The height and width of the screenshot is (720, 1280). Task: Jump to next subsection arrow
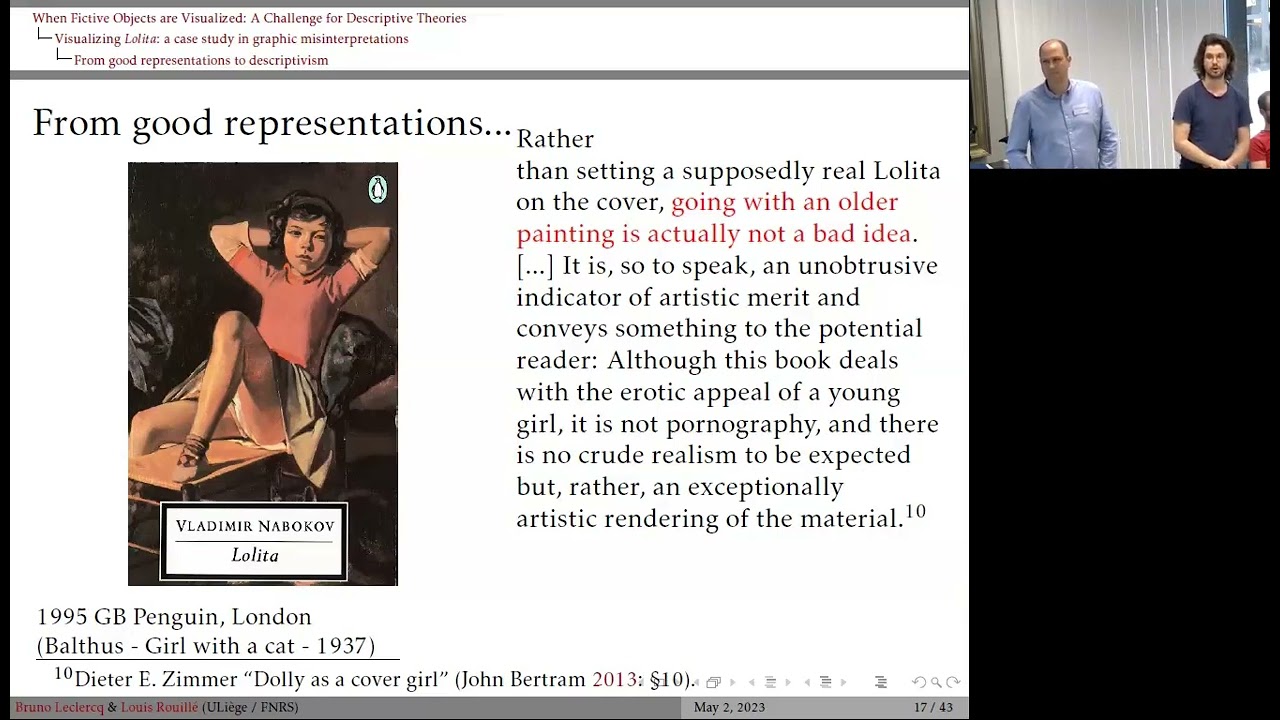tap(788, 682)
